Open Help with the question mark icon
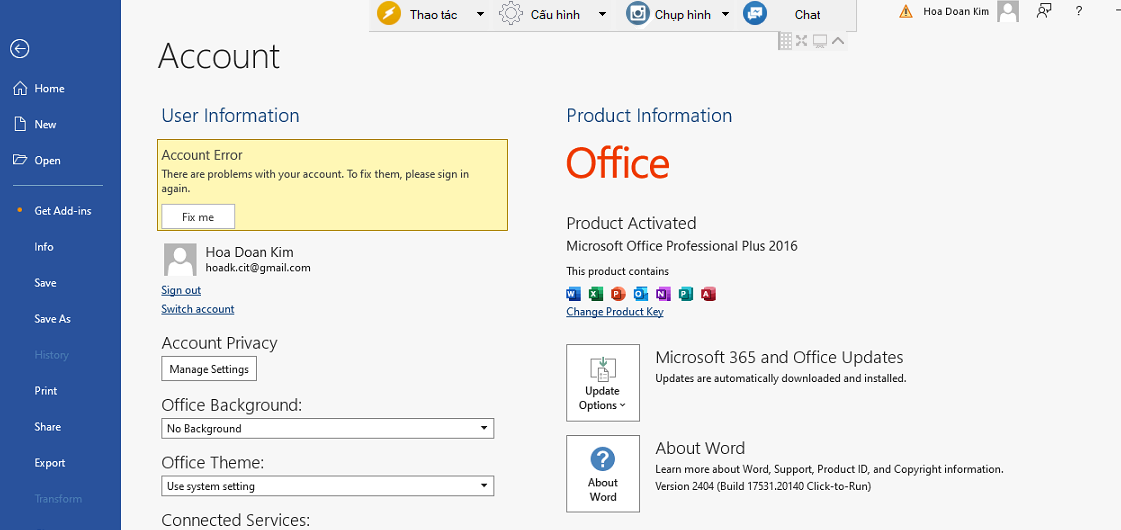Viewport: 1121px width, 530px height. 1079,11
